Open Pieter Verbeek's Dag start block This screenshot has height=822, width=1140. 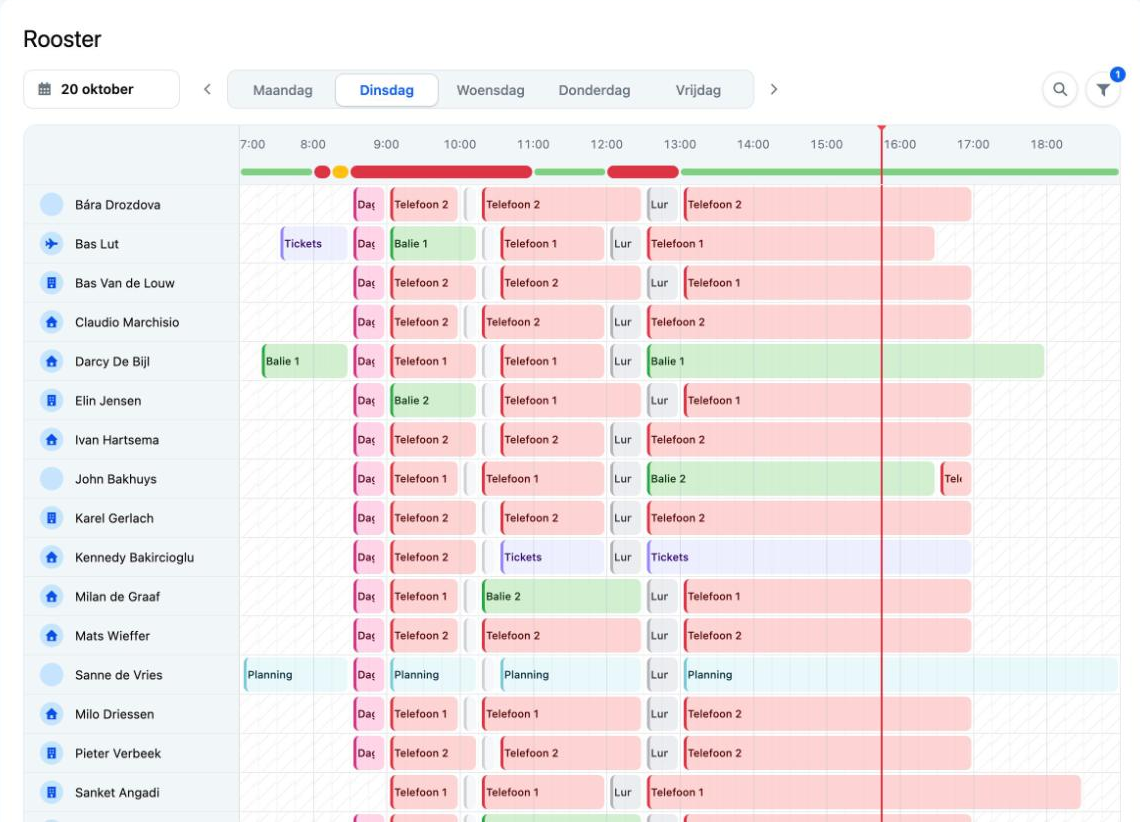tap(369, 754)
